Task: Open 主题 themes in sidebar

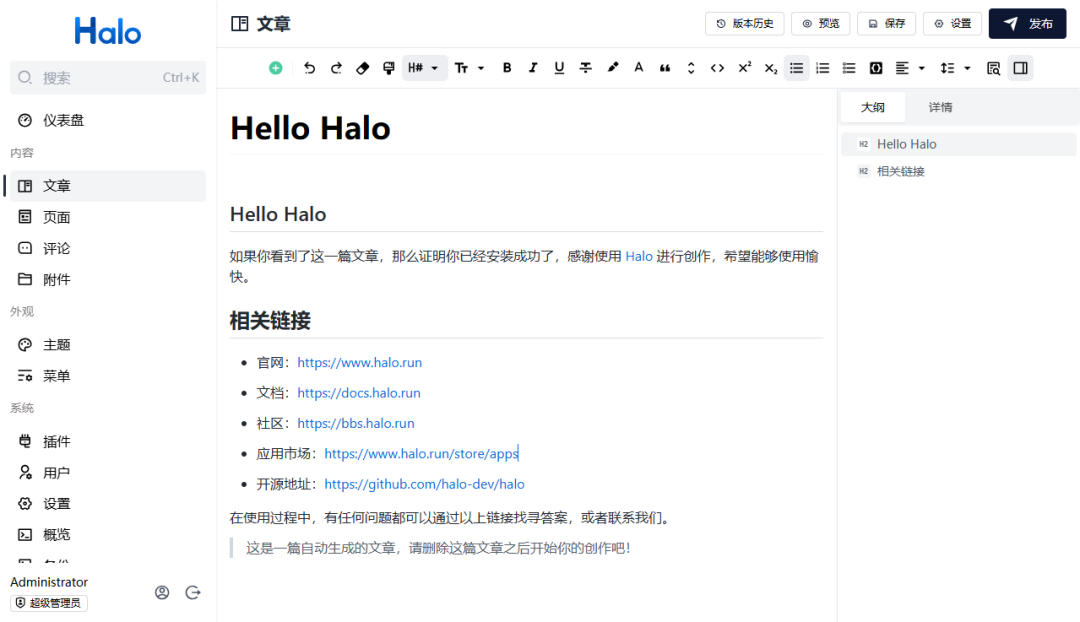Action: point(107,345)
